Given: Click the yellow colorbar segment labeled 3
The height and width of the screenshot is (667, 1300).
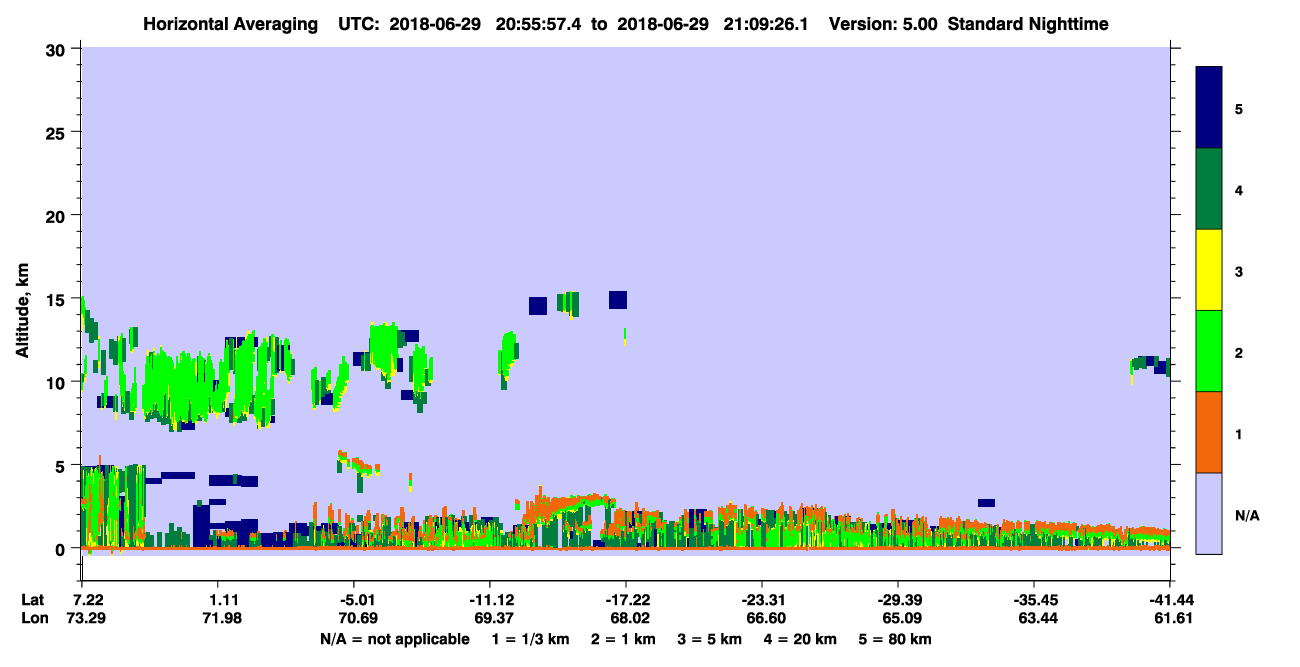Looking at the screenshot, I should pos(1209,270).
